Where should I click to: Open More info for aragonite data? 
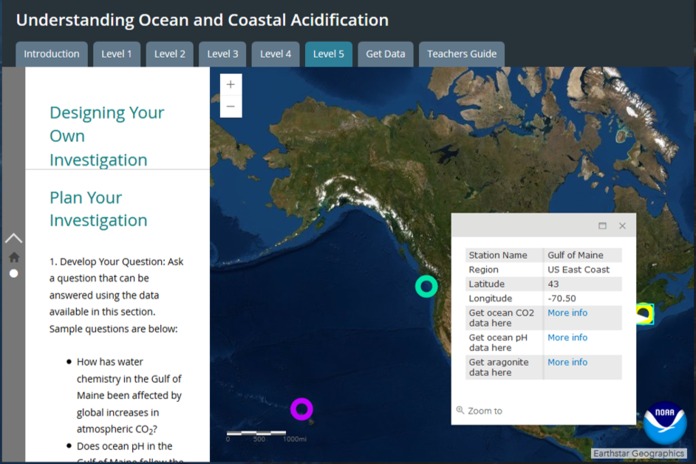pos(567,362)
